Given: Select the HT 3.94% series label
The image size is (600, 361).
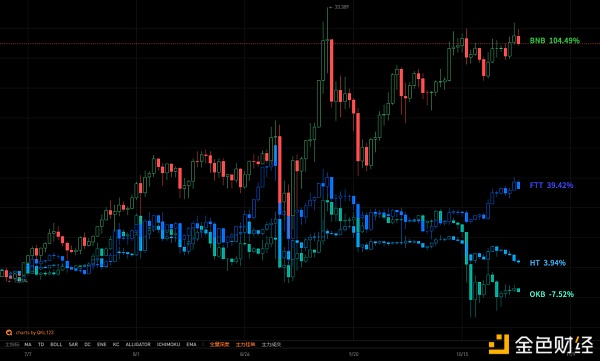Looking at the screenshot, I should 548,263.
